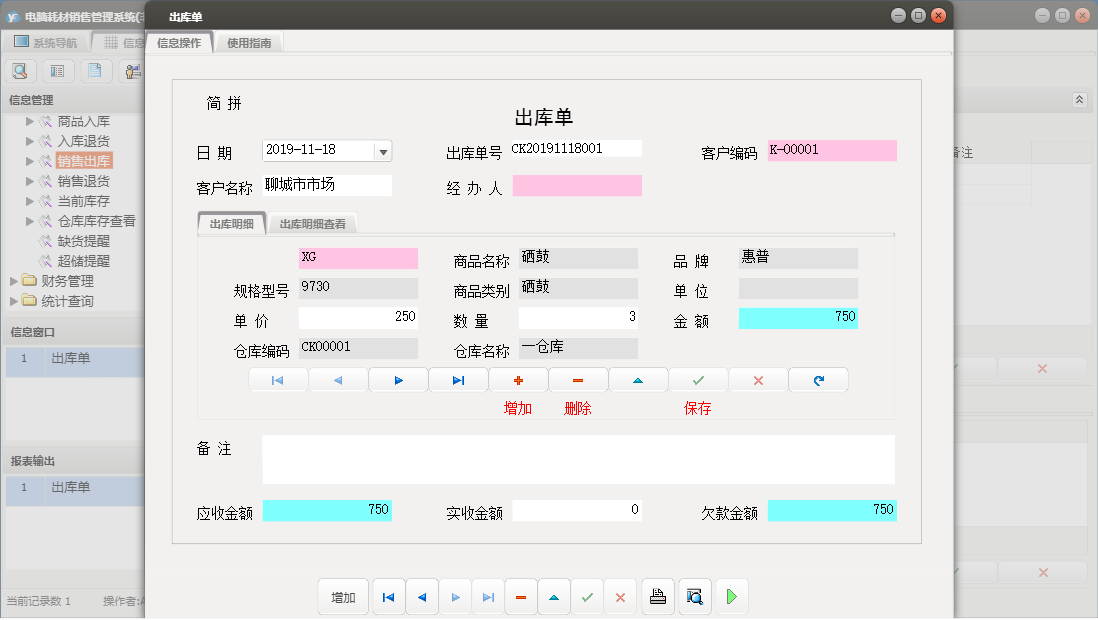Open the 日期 date dropdown arrow

click(x=383, y=151)
